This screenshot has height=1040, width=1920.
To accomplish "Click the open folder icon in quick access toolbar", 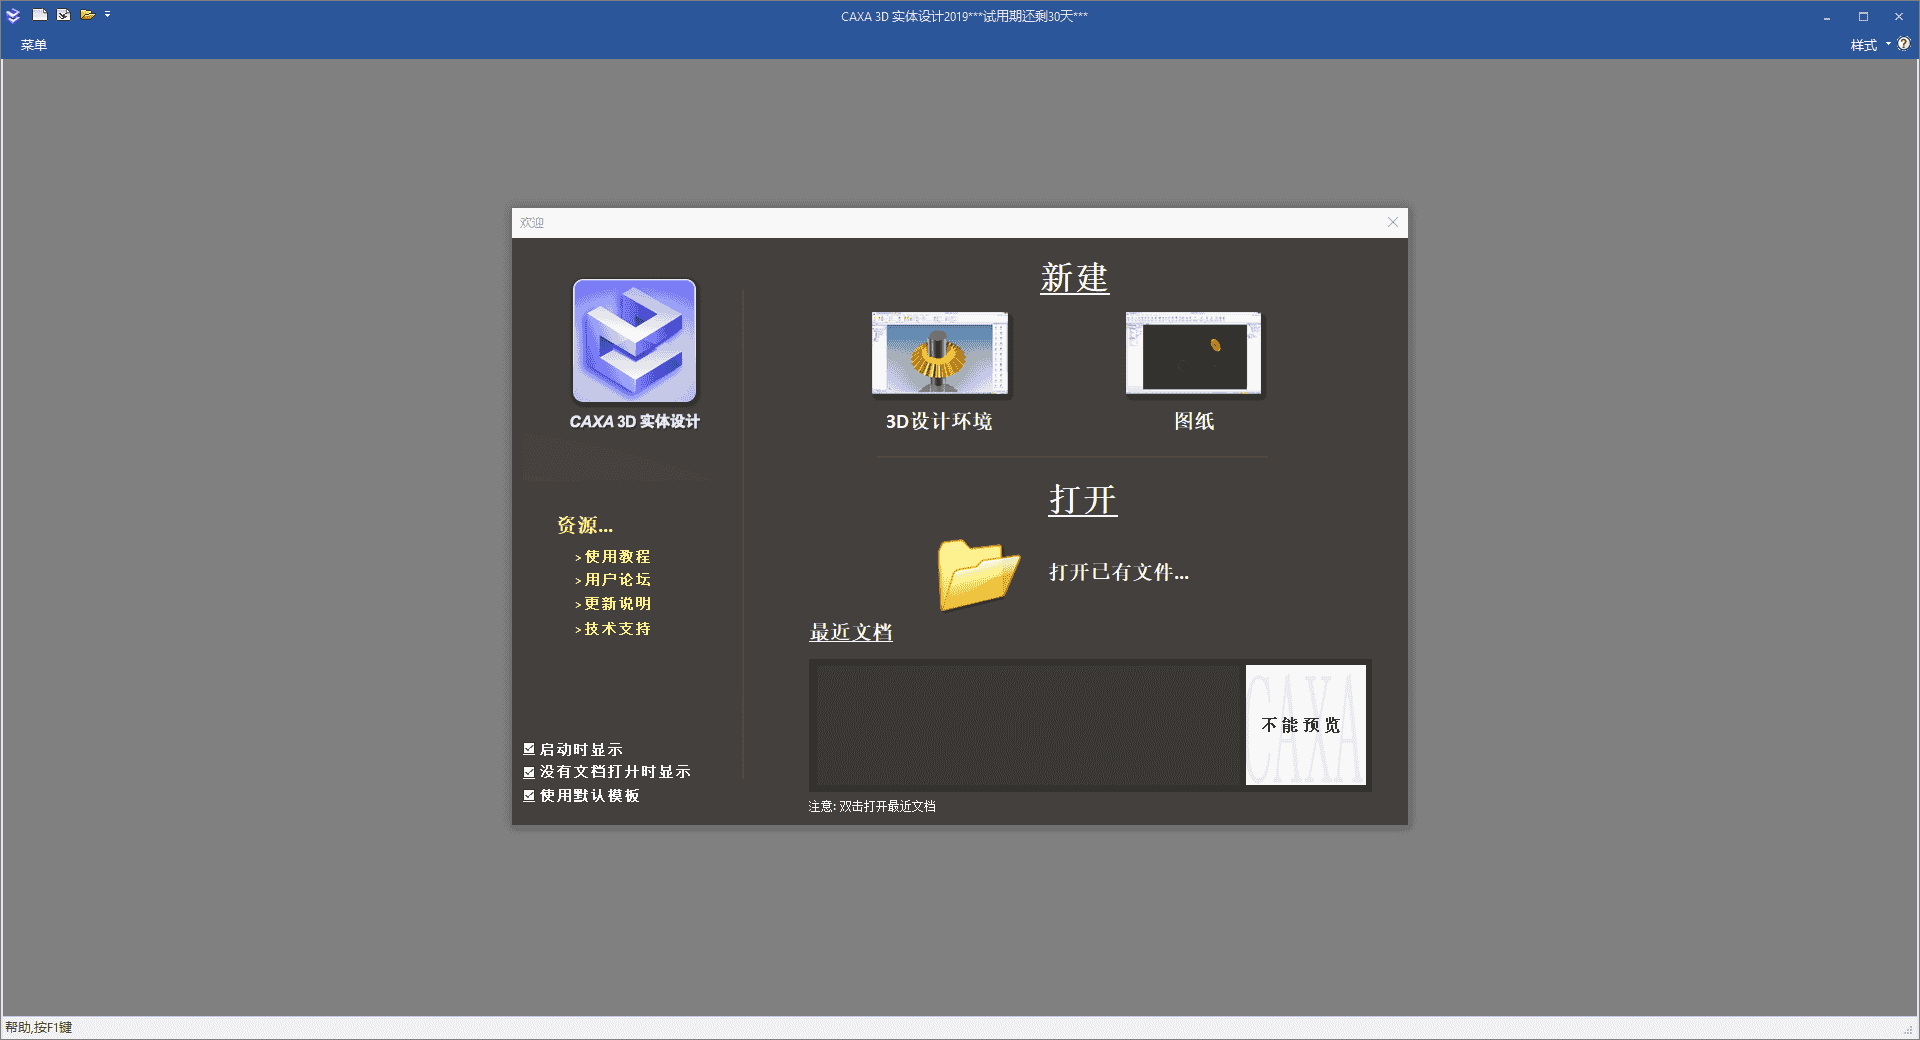I will tap(87, 15).
